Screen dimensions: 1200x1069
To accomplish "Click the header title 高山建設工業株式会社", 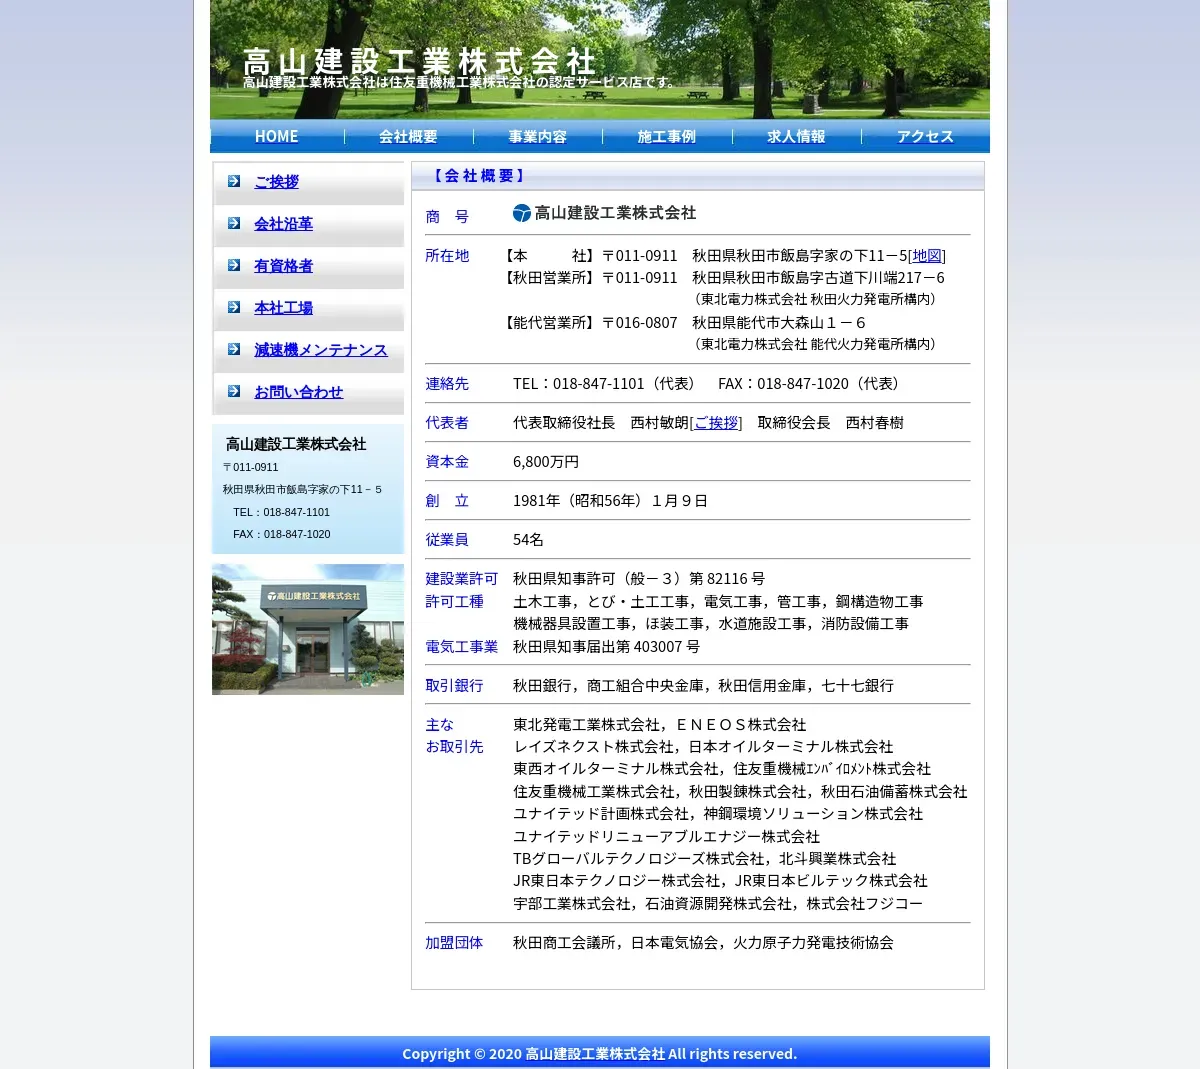I will coord(419,60).
